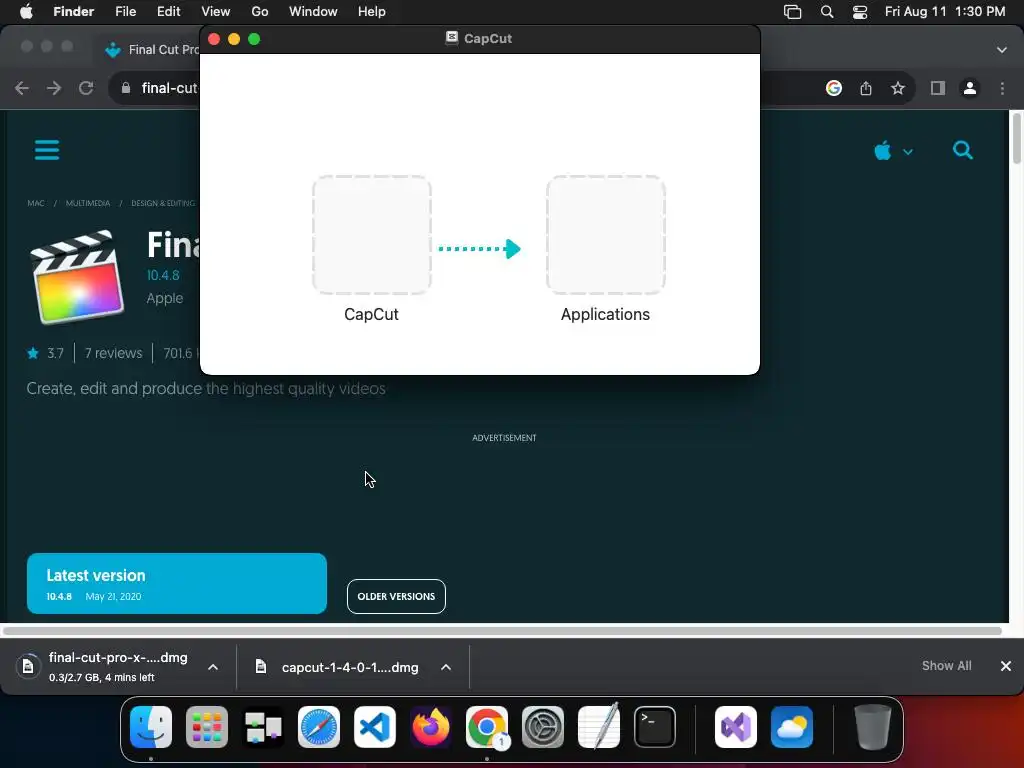Open Launchpad from the Dock

(x=207, y=727)
